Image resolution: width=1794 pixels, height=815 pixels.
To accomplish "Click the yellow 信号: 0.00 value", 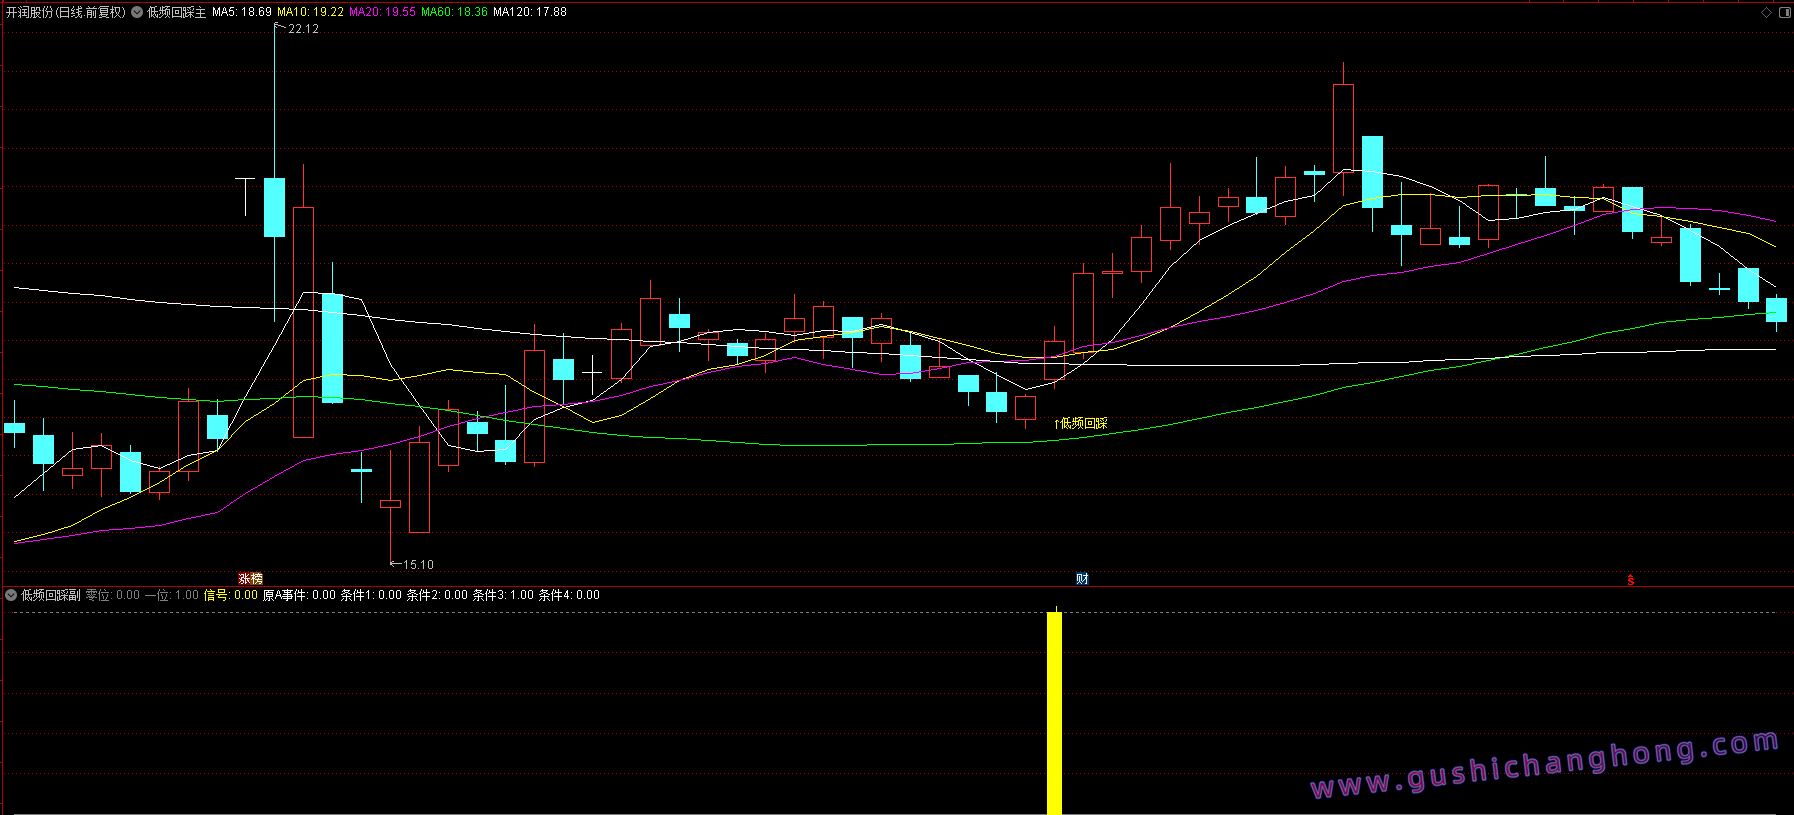I will click(231, 595).
